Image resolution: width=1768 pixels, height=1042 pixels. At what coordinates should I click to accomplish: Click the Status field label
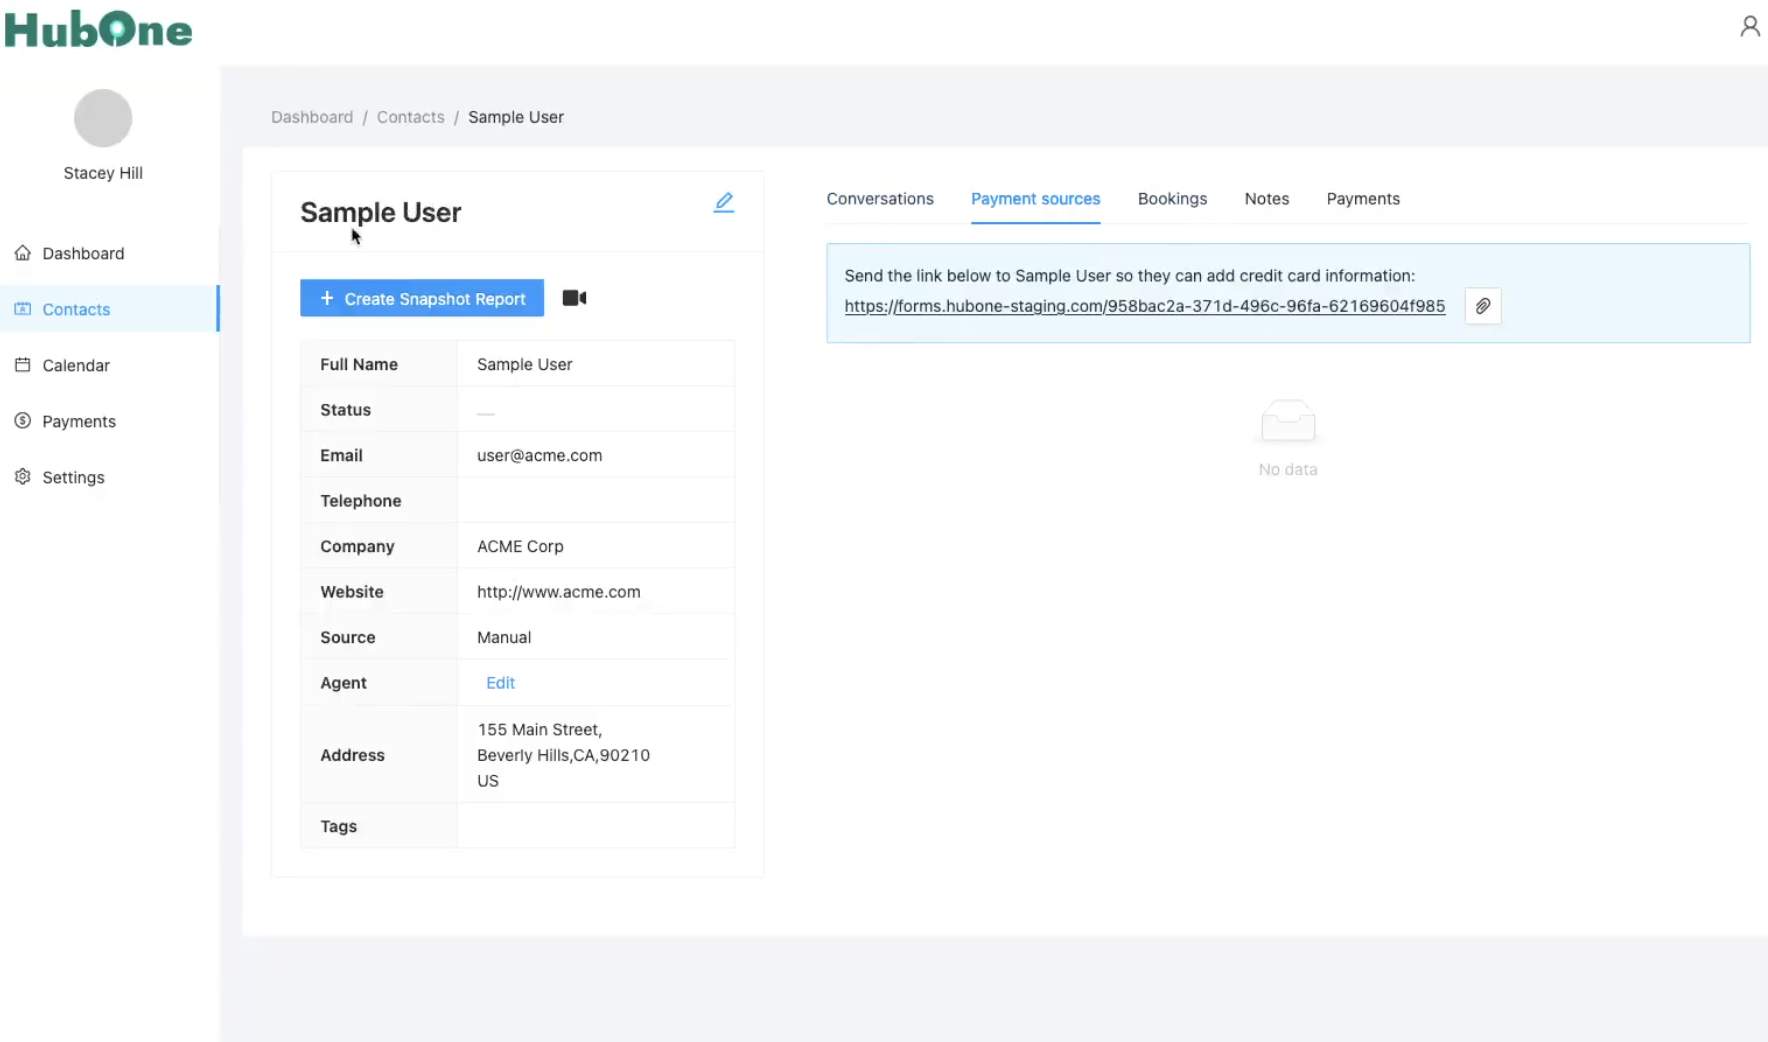(346, 410)
